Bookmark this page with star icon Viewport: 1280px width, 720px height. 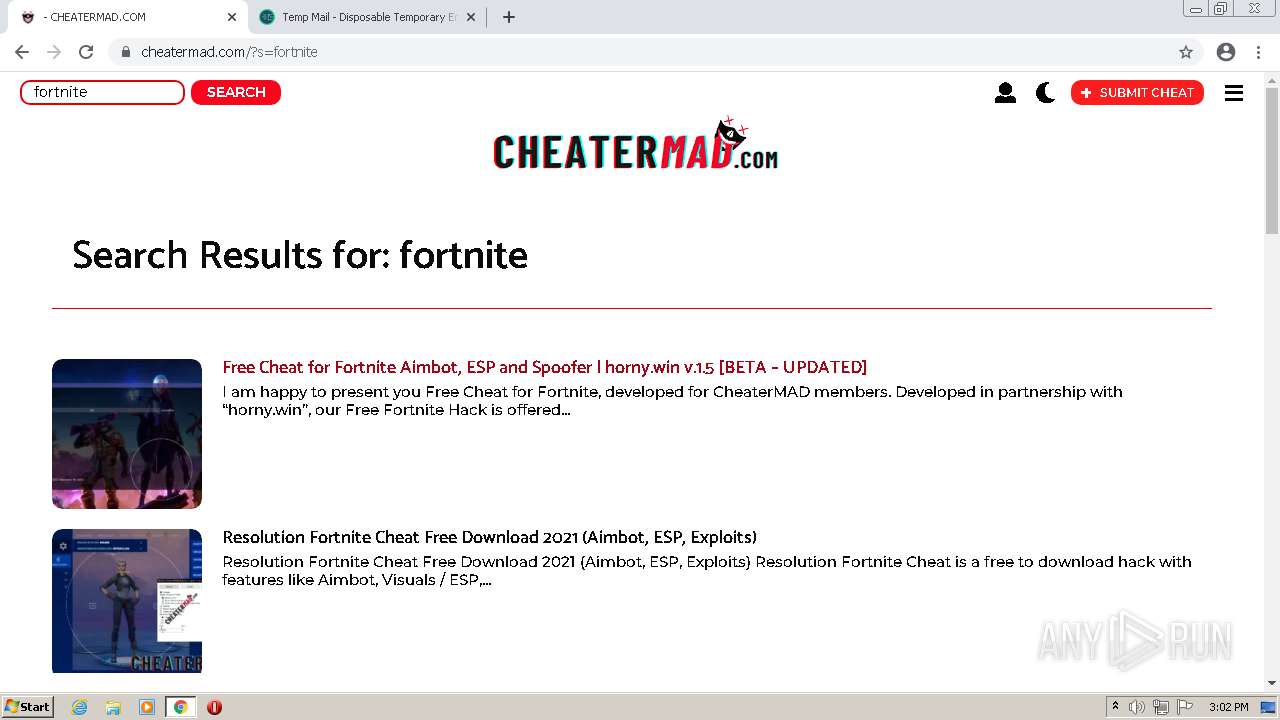pyautogui.click(x=1186, y=52)
